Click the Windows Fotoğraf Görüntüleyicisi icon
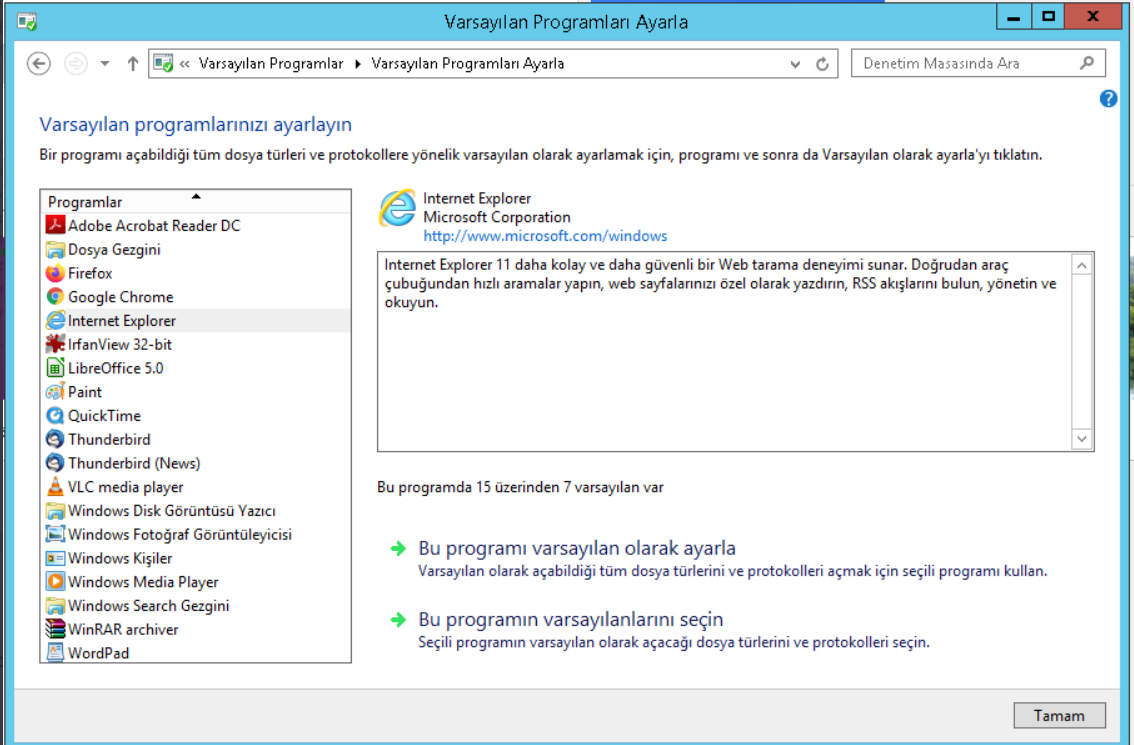This screenshot has width=1134, height=745. pos(55,534)
